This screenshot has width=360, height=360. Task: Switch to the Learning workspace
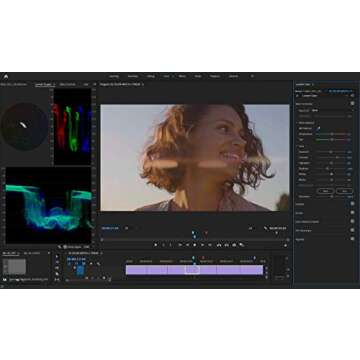pyautogui.click(x=114, y=76)
